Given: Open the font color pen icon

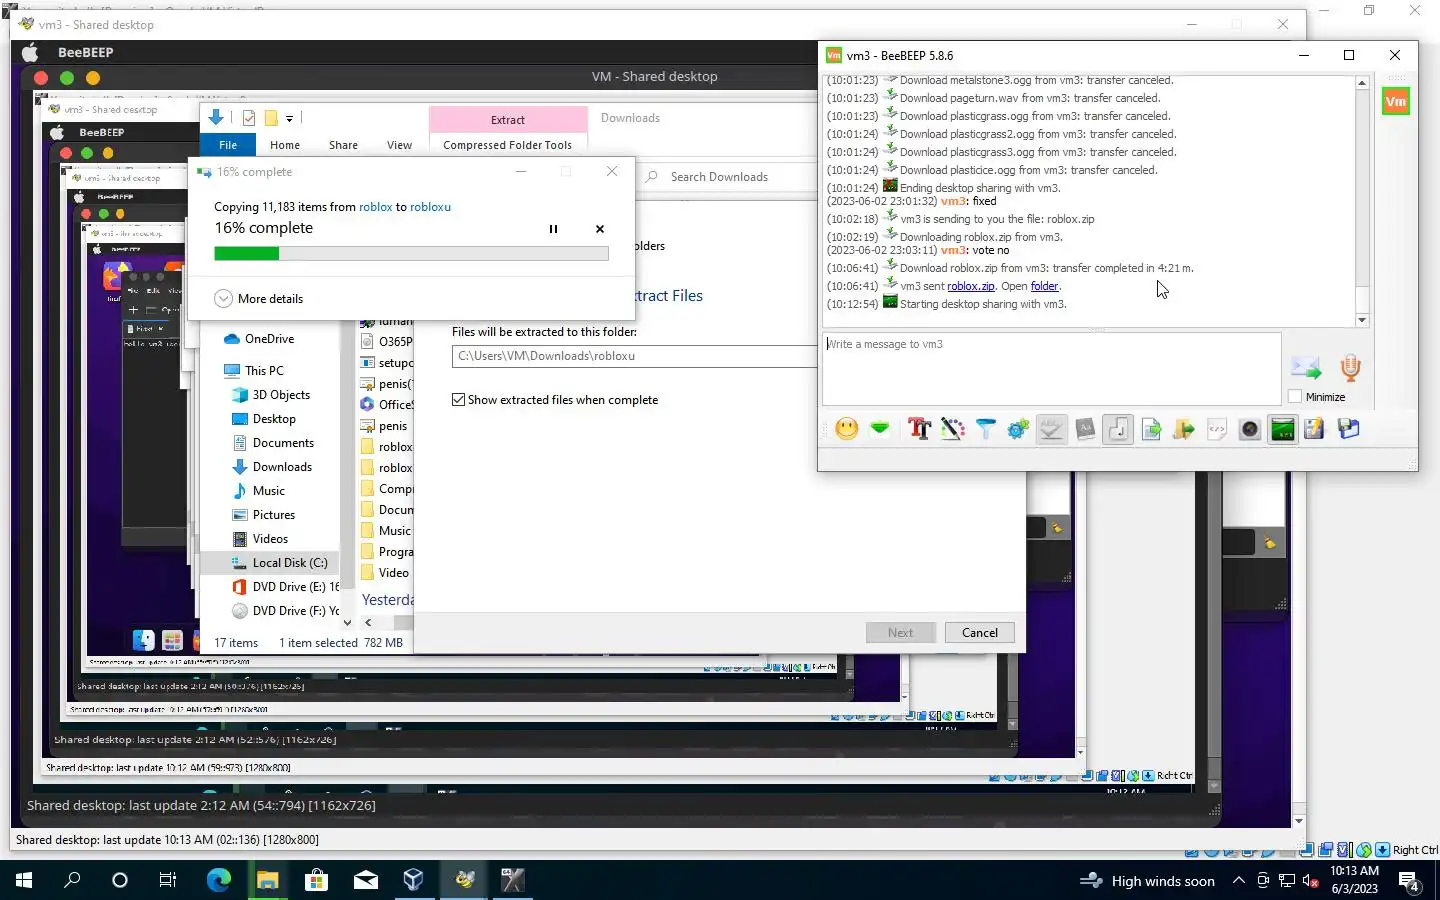Looking at the screenshot, I should (x=952, y=429).
